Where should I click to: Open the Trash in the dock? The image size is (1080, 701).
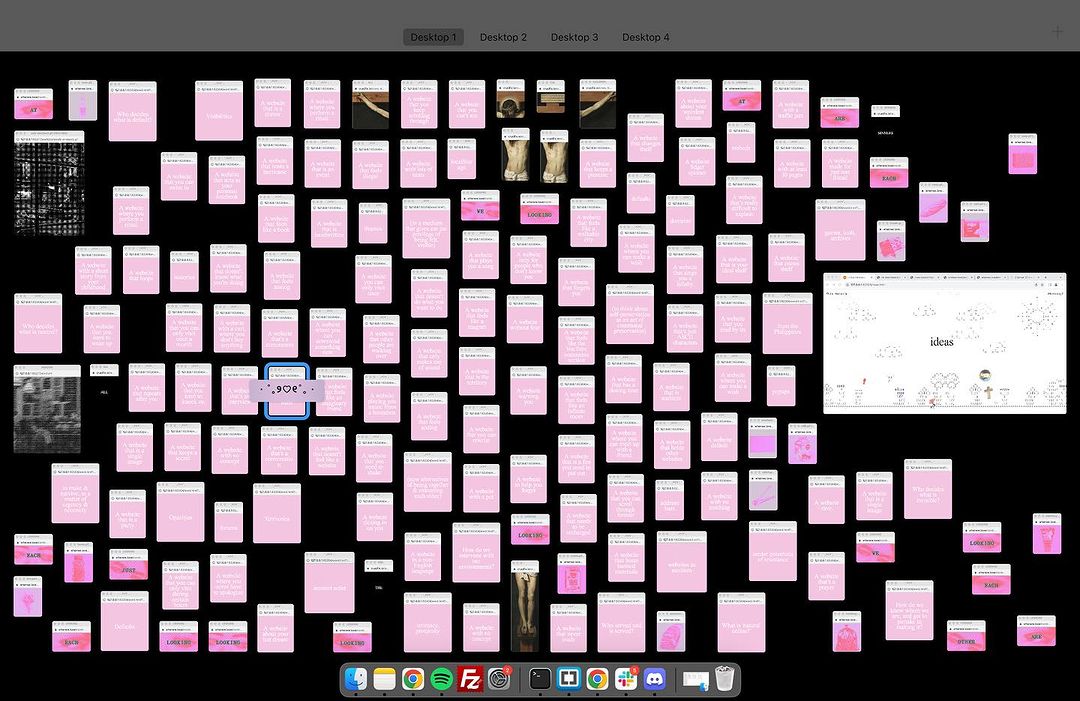point(724,679)
